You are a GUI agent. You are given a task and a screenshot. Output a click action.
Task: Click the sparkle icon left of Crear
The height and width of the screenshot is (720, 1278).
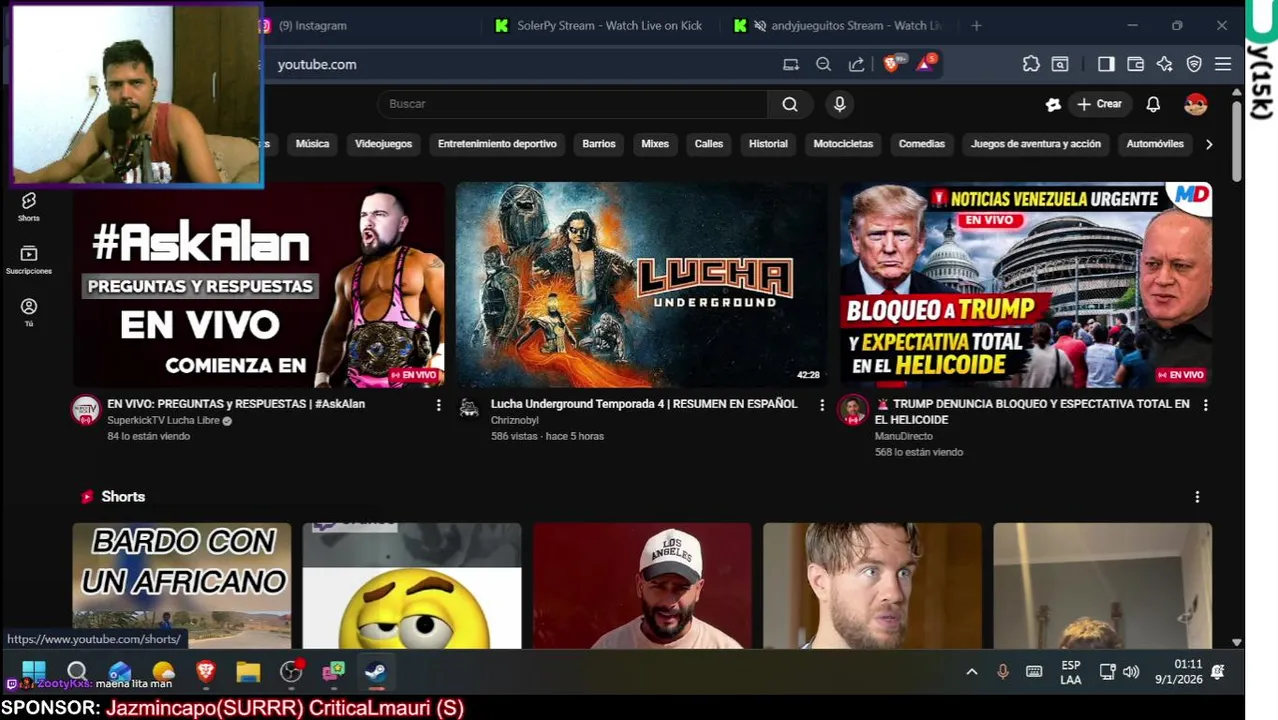tap(1053, 104)
